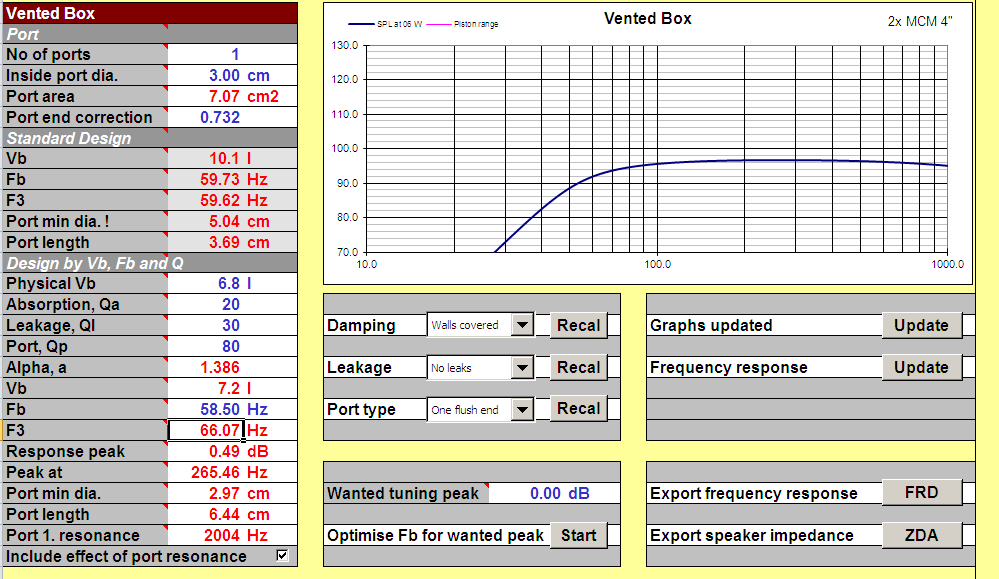Click the Vented Box header cell
The height and width of the screenshot is (579, 999).
click(x=150, y=13)
